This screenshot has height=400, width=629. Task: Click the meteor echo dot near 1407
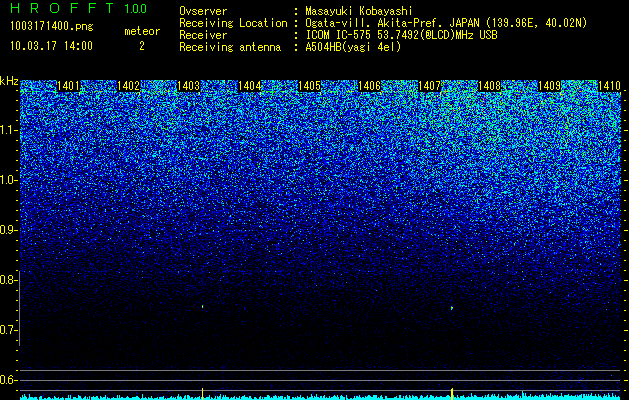tap(452, 308)
